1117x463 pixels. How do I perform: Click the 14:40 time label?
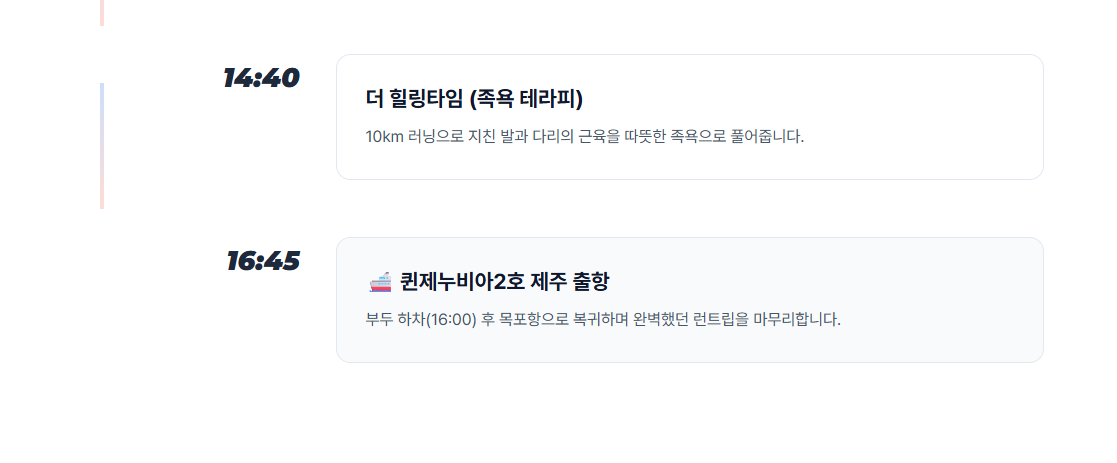point(261,78)
